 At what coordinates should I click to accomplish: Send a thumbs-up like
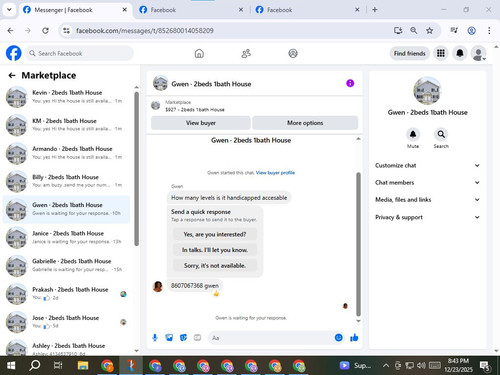pos(354,338)
